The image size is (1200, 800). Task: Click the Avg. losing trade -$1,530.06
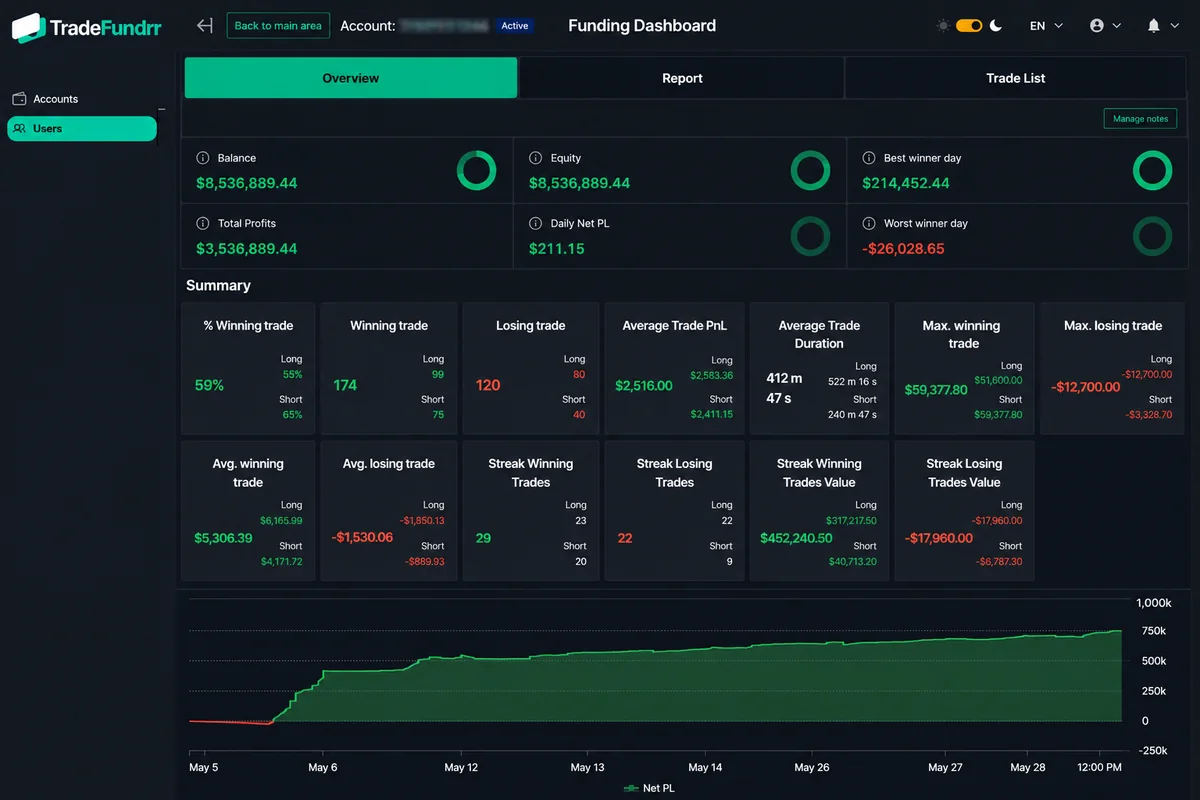362,537
